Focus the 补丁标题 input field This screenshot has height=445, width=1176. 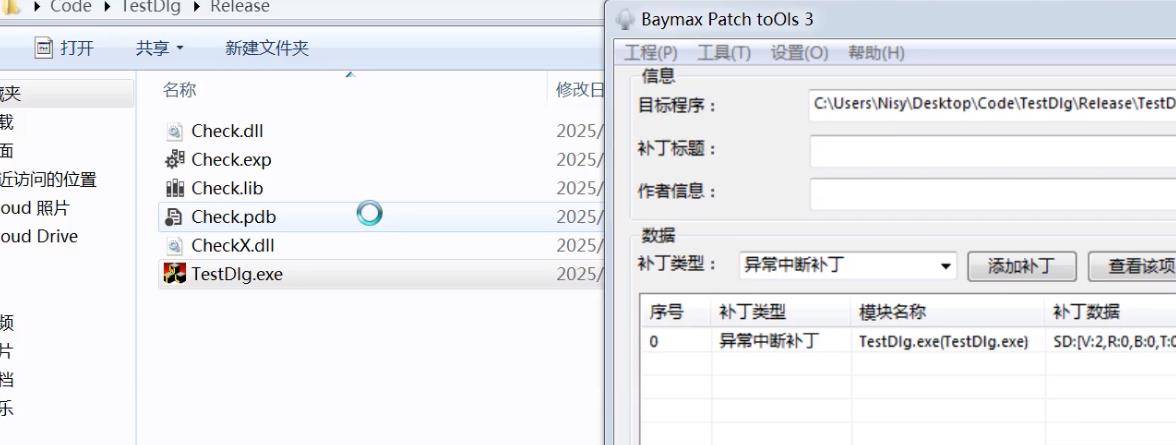[992, 151]
